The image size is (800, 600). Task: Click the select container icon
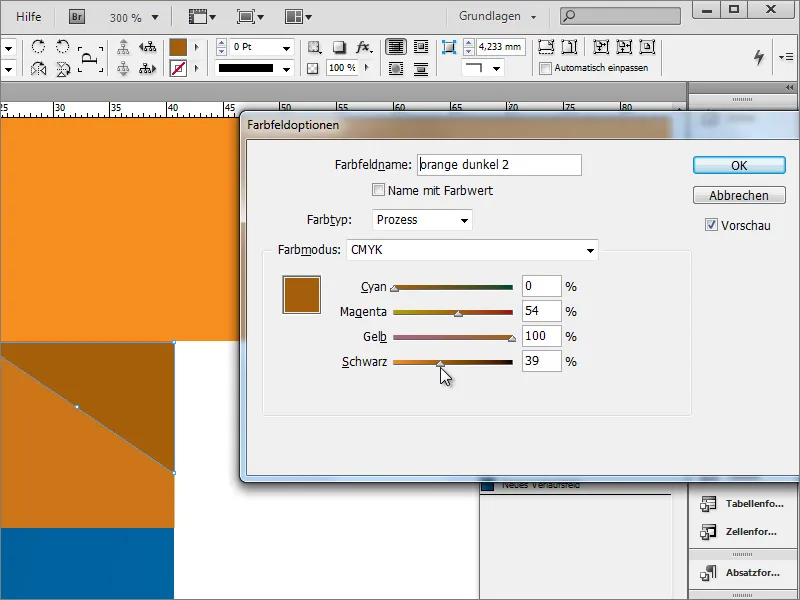tap(123, 47)
